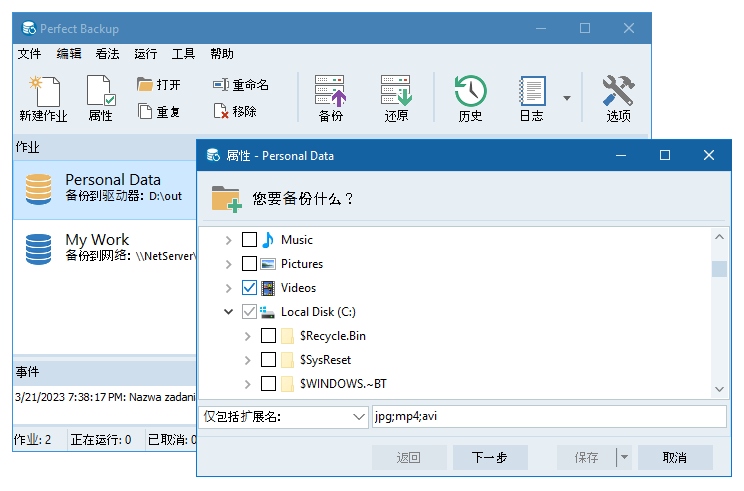The image size is (744, 491).
Task: Check the Music checkbox
Action: tap(250, 240)
